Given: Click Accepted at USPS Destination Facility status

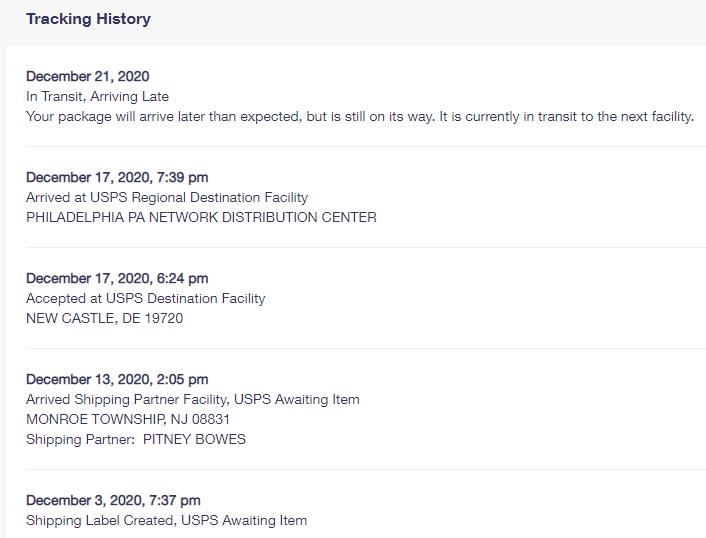Looking at the screenshot, I should pos(145,298).
